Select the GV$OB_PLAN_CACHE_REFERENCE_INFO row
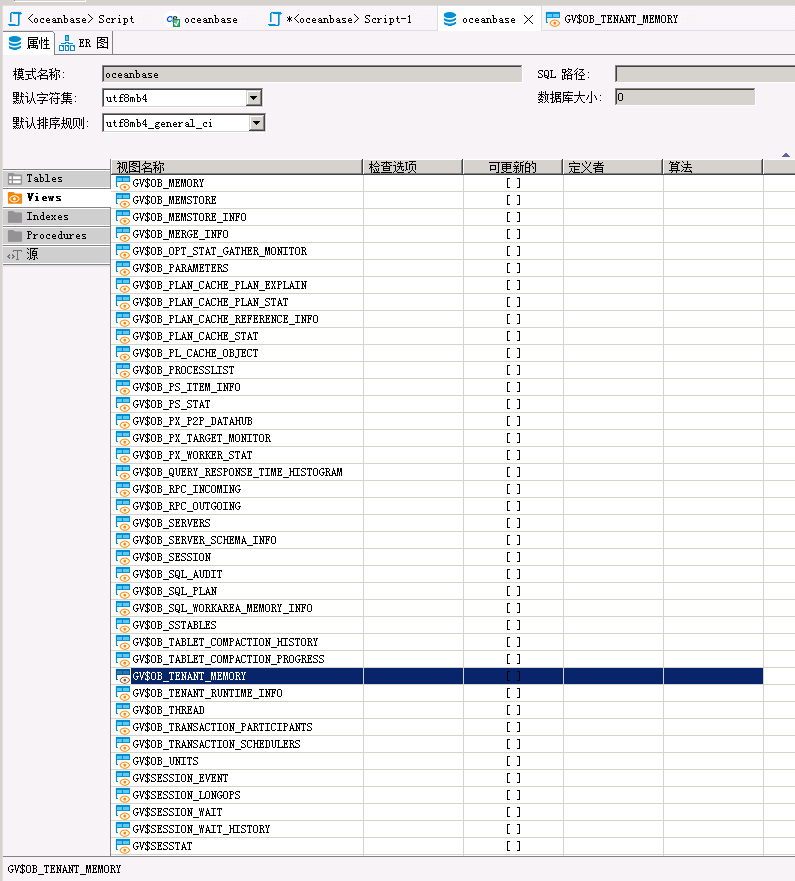This screenshot has width=795, height=881. pos(437,319)
